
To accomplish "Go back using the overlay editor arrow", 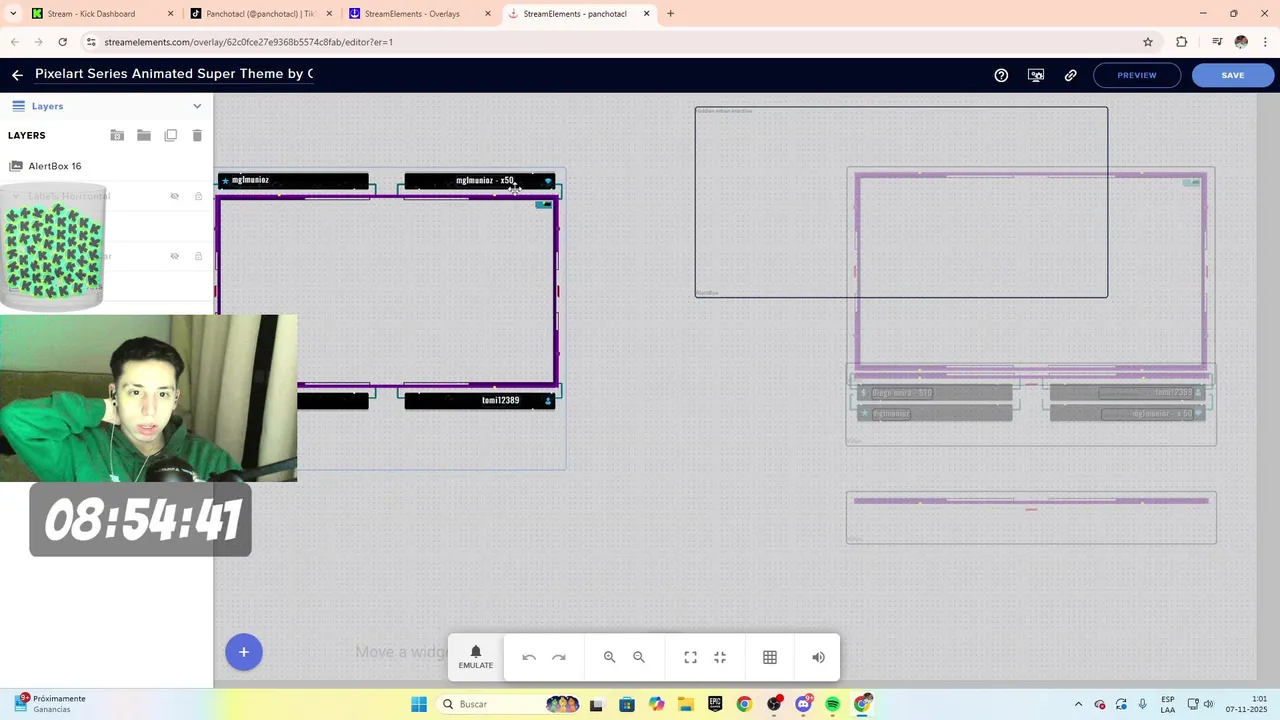I will pyautogui.click(x=17, y=75).
